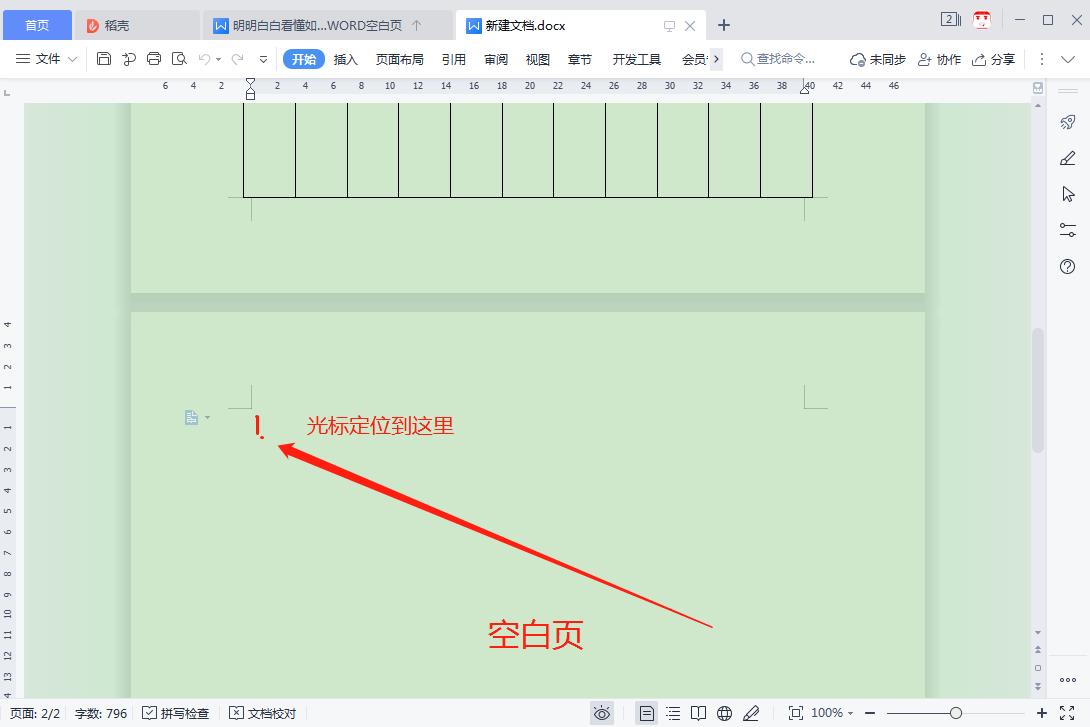
Task: Open the print preview tool
Action: (179, 60)
